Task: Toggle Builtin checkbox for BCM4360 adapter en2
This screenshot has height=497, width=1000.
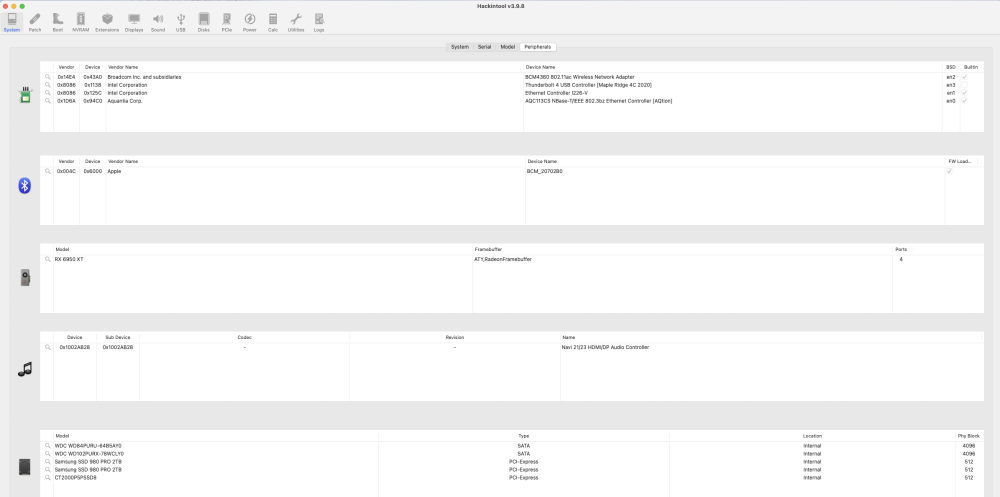Action: pyautogui.click(x=964, y=77)
